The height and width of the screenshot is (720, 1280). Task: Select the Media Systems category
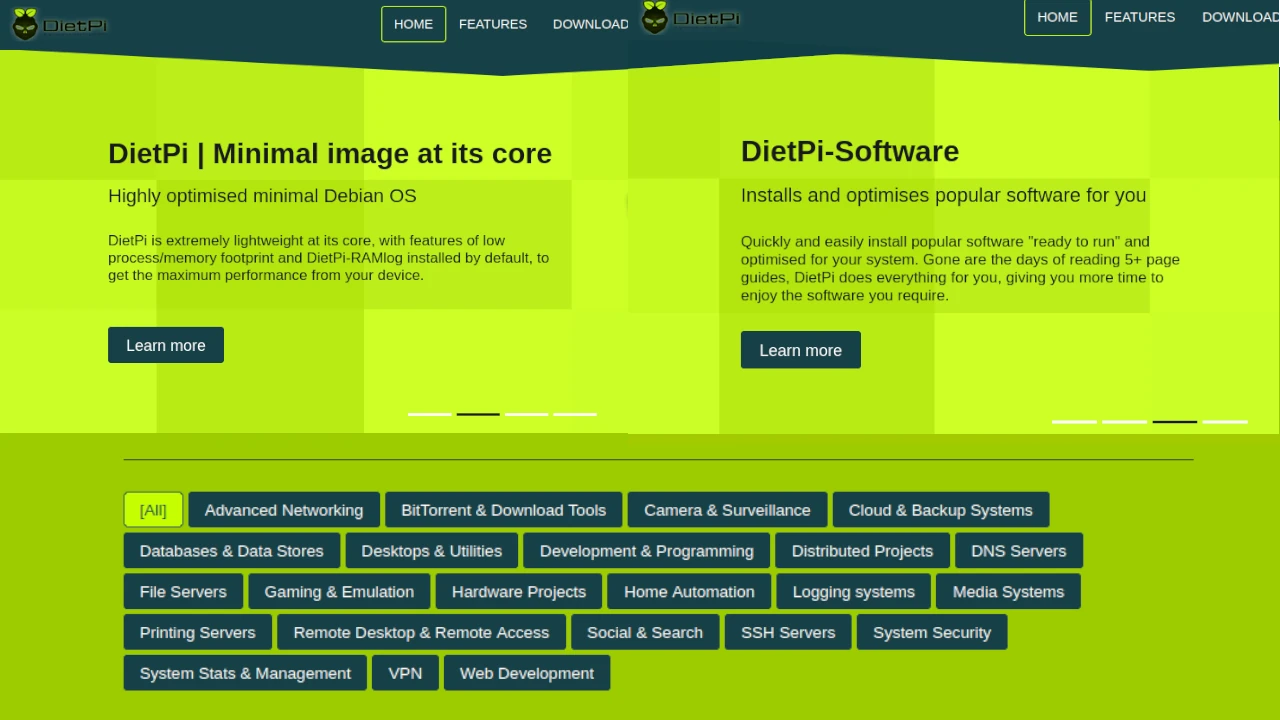coord(1008,592)
